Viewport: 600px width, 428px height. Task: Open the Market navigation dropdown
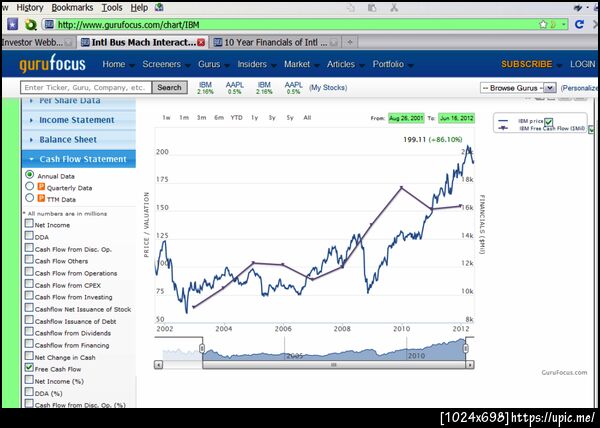(301, 64)
